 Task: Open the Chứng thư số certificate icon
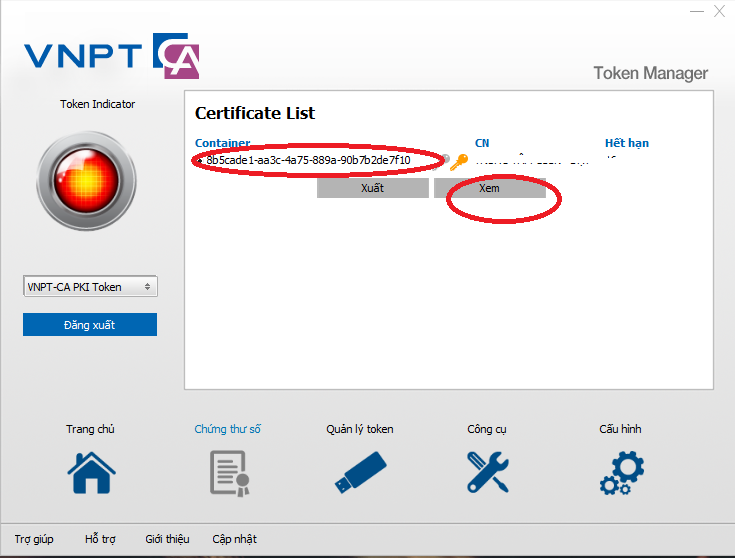[227, 472]
